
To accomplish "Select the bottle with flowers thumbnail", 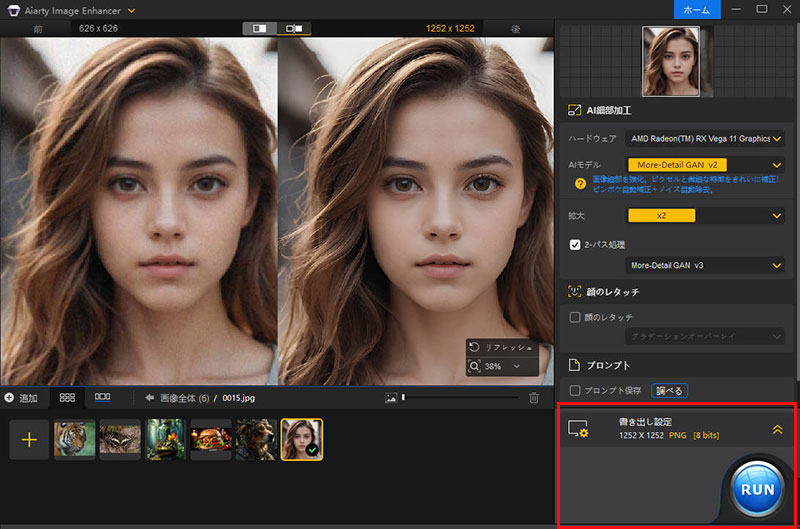I will point(165,439).
